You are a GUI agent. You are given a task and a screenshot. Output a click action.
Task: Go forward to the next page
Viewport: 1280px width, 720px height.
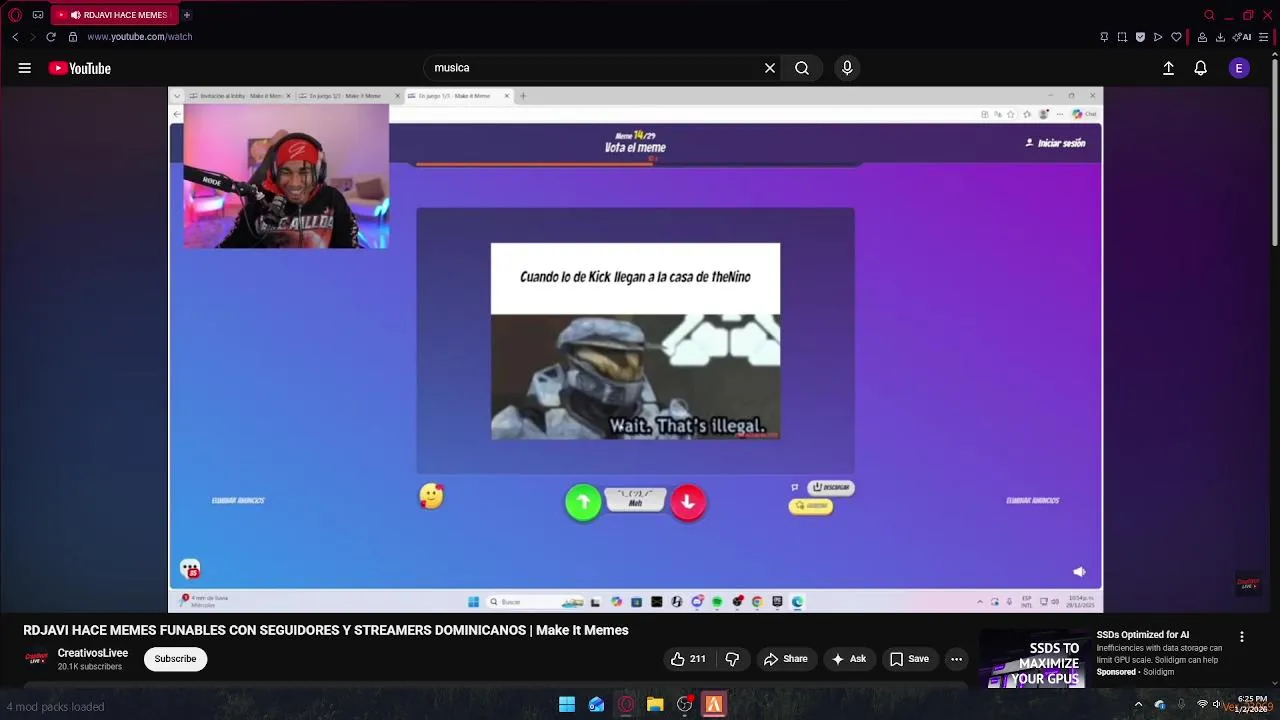pyautogui.click(x=32, y=37)
